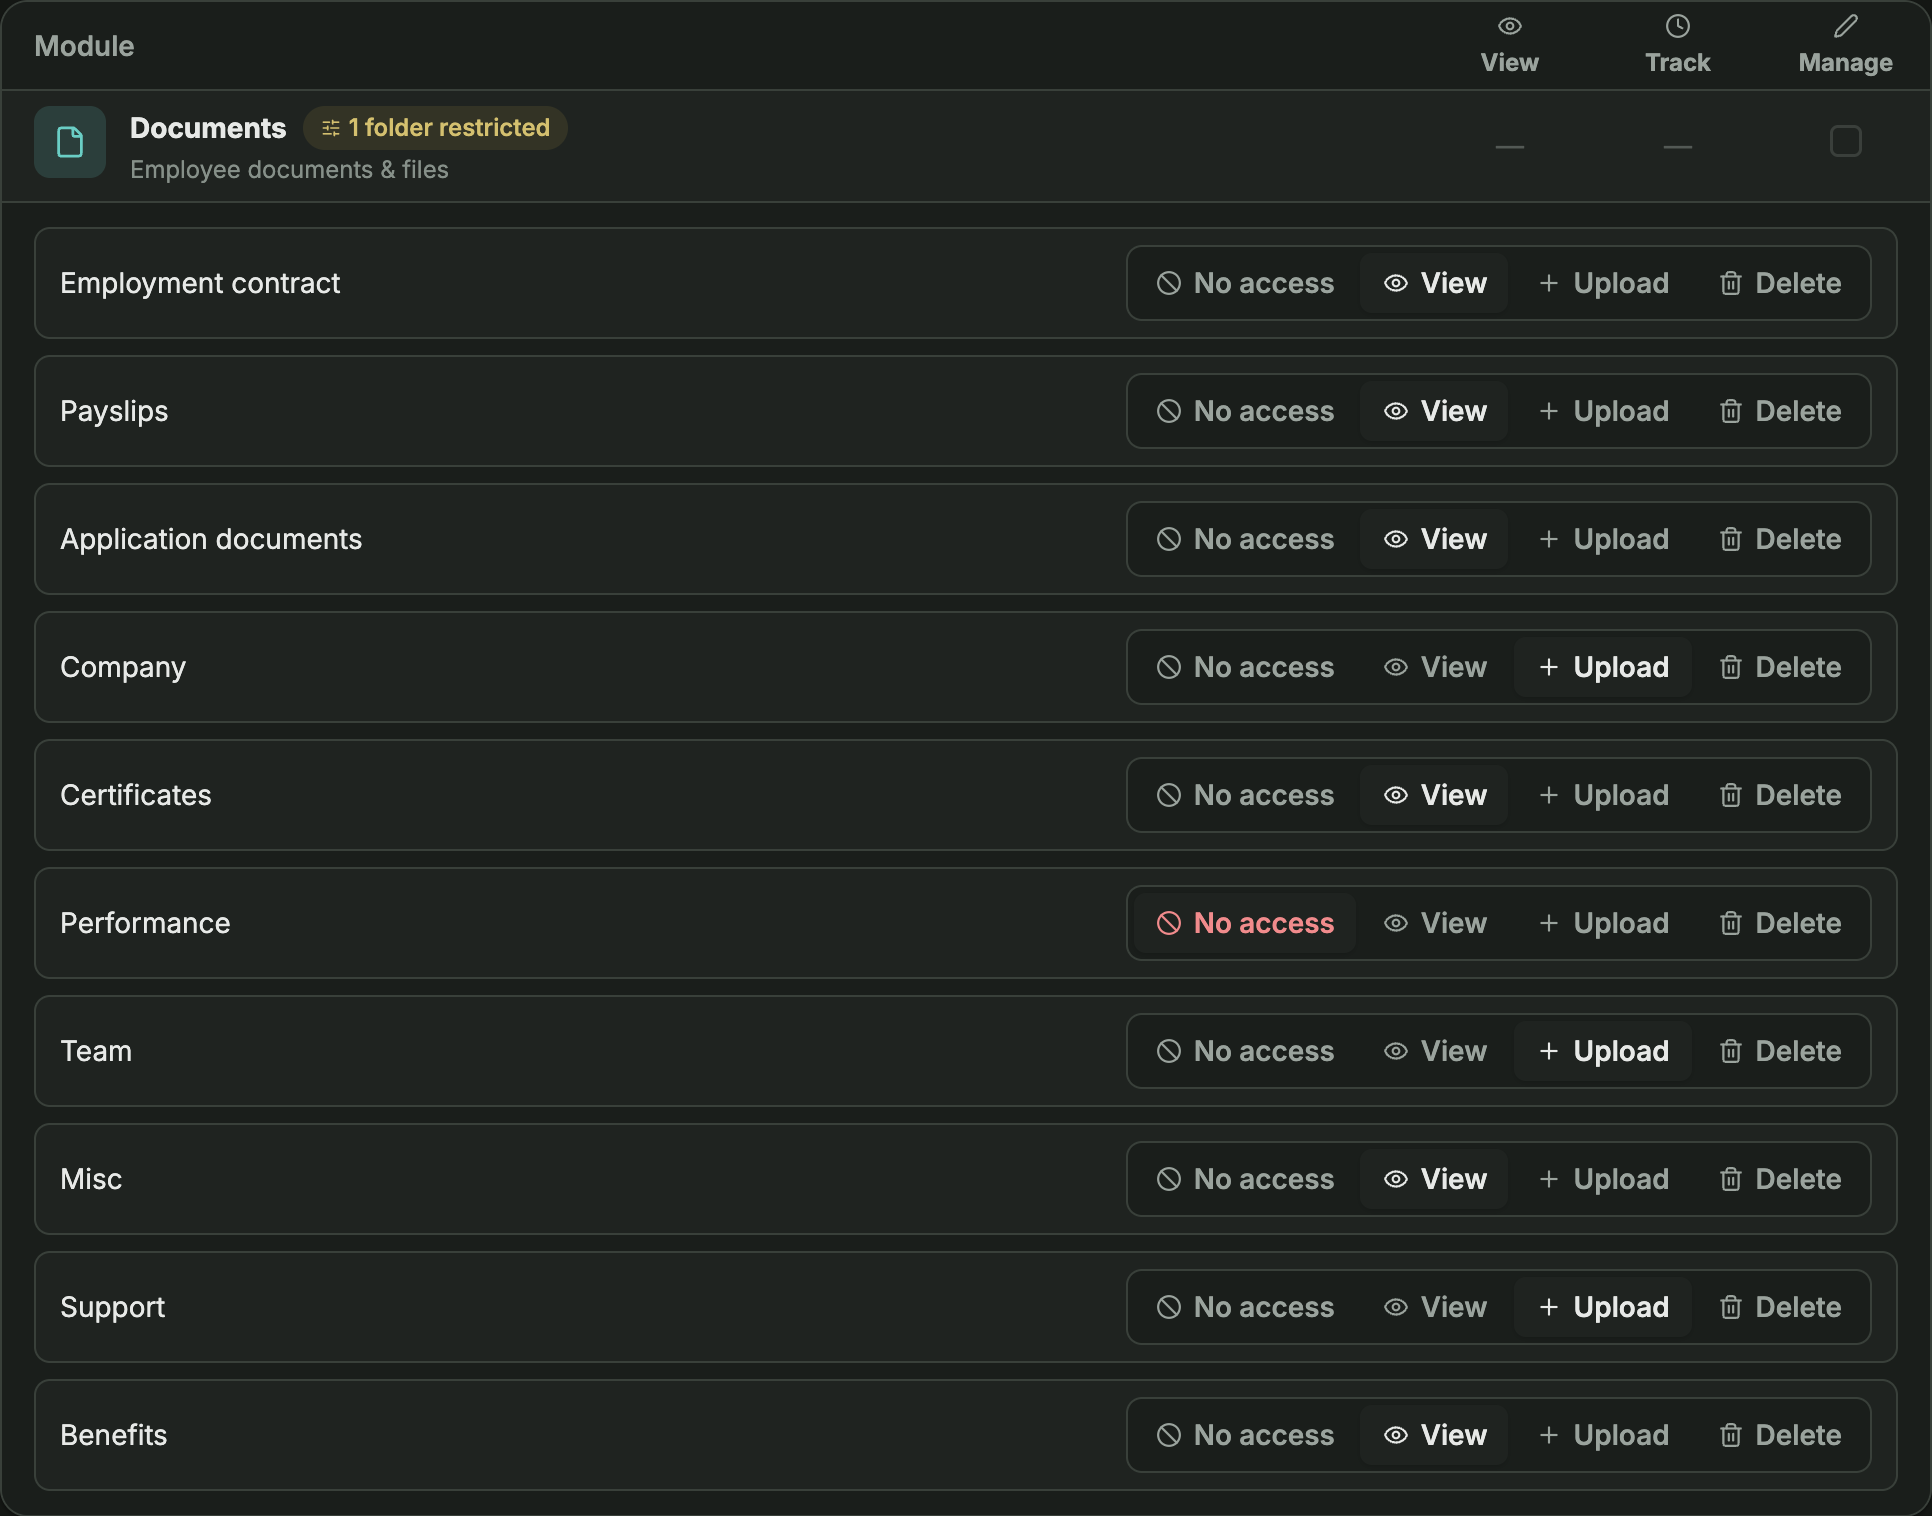Image resolution: width=1932 pixels, height=1516 pixels.
Task: Select Upload for Application documents
Action: (x=1603, y=539)
